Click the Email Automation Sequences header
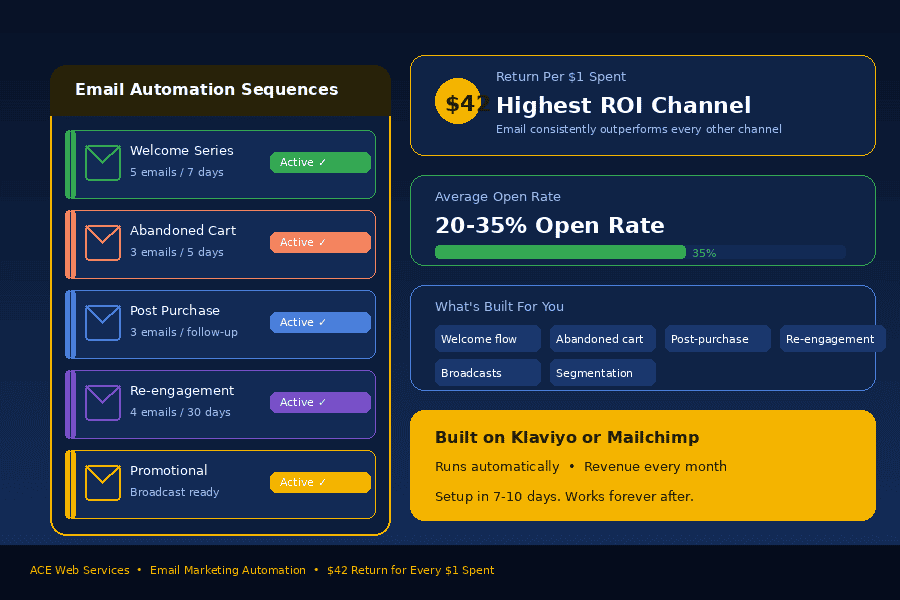900x600 pixels. click(x=220, y=90)
